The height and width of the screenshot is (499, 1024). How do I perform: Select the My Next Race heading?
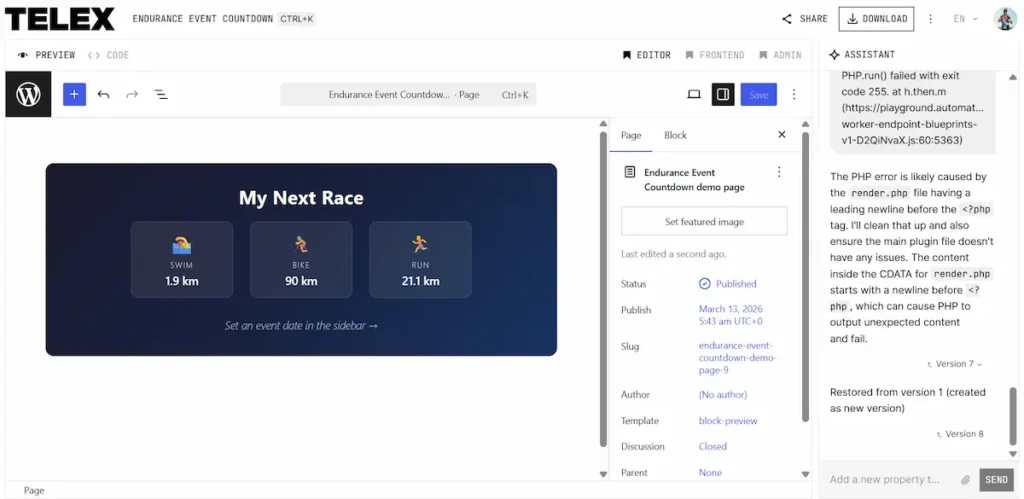pos(301,198)
